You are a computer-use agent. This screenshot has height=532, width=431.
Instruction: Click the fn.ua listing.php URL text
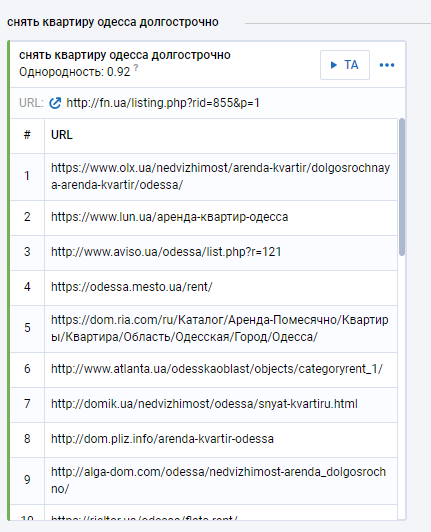point(163,103)
